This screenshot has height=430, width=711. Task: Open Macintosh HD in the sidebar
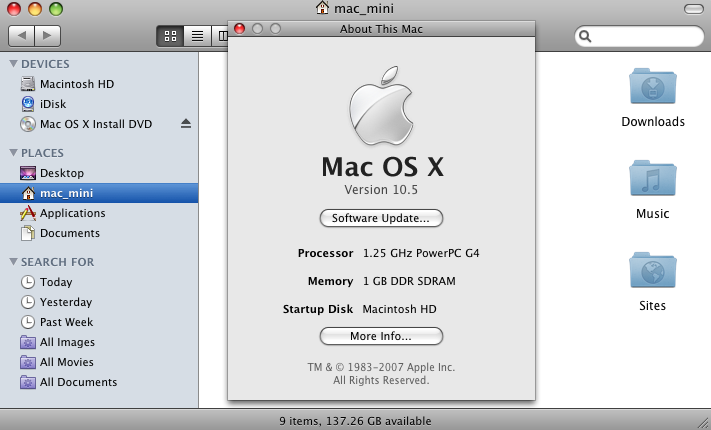click(99, 84)
